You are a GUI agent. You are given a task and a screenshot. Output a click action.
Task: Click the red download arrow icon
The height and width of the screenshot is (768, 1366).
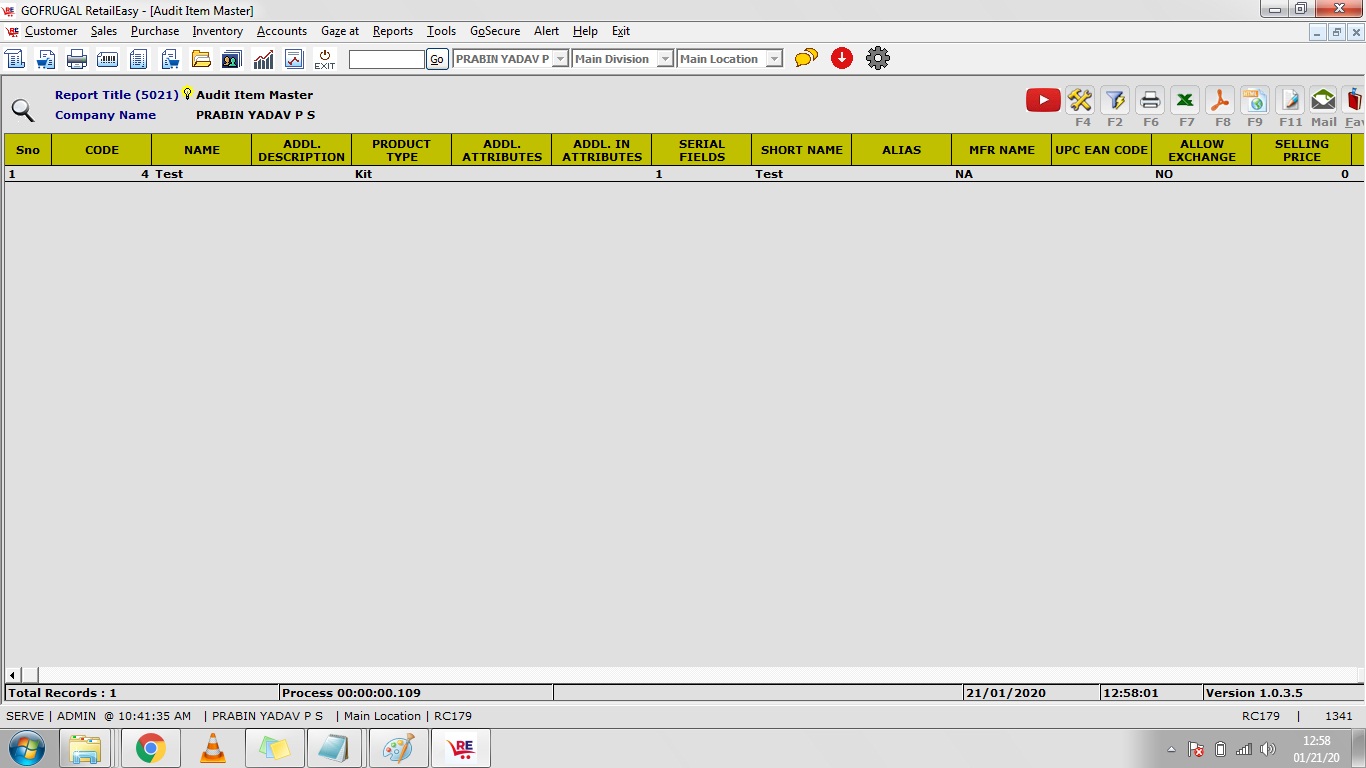[x=842, y=58]
